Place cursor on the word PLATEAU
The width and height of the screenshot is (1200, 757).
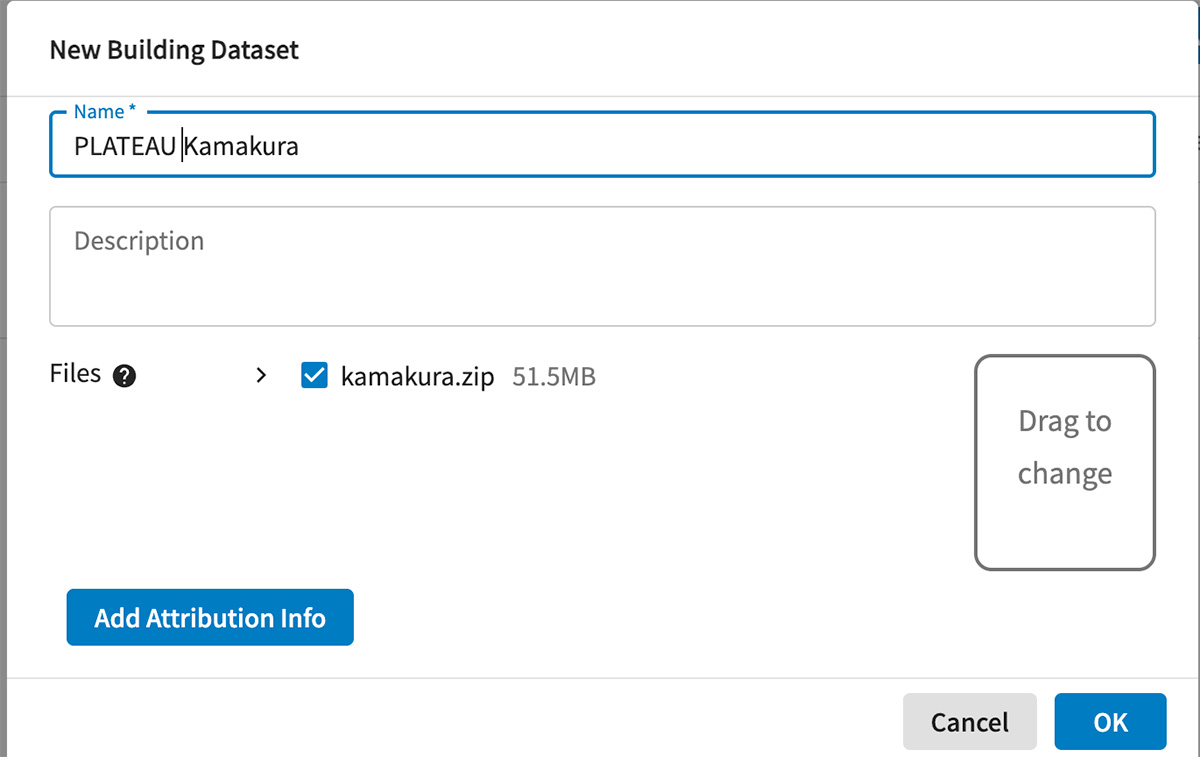click(x=124, y=147)
